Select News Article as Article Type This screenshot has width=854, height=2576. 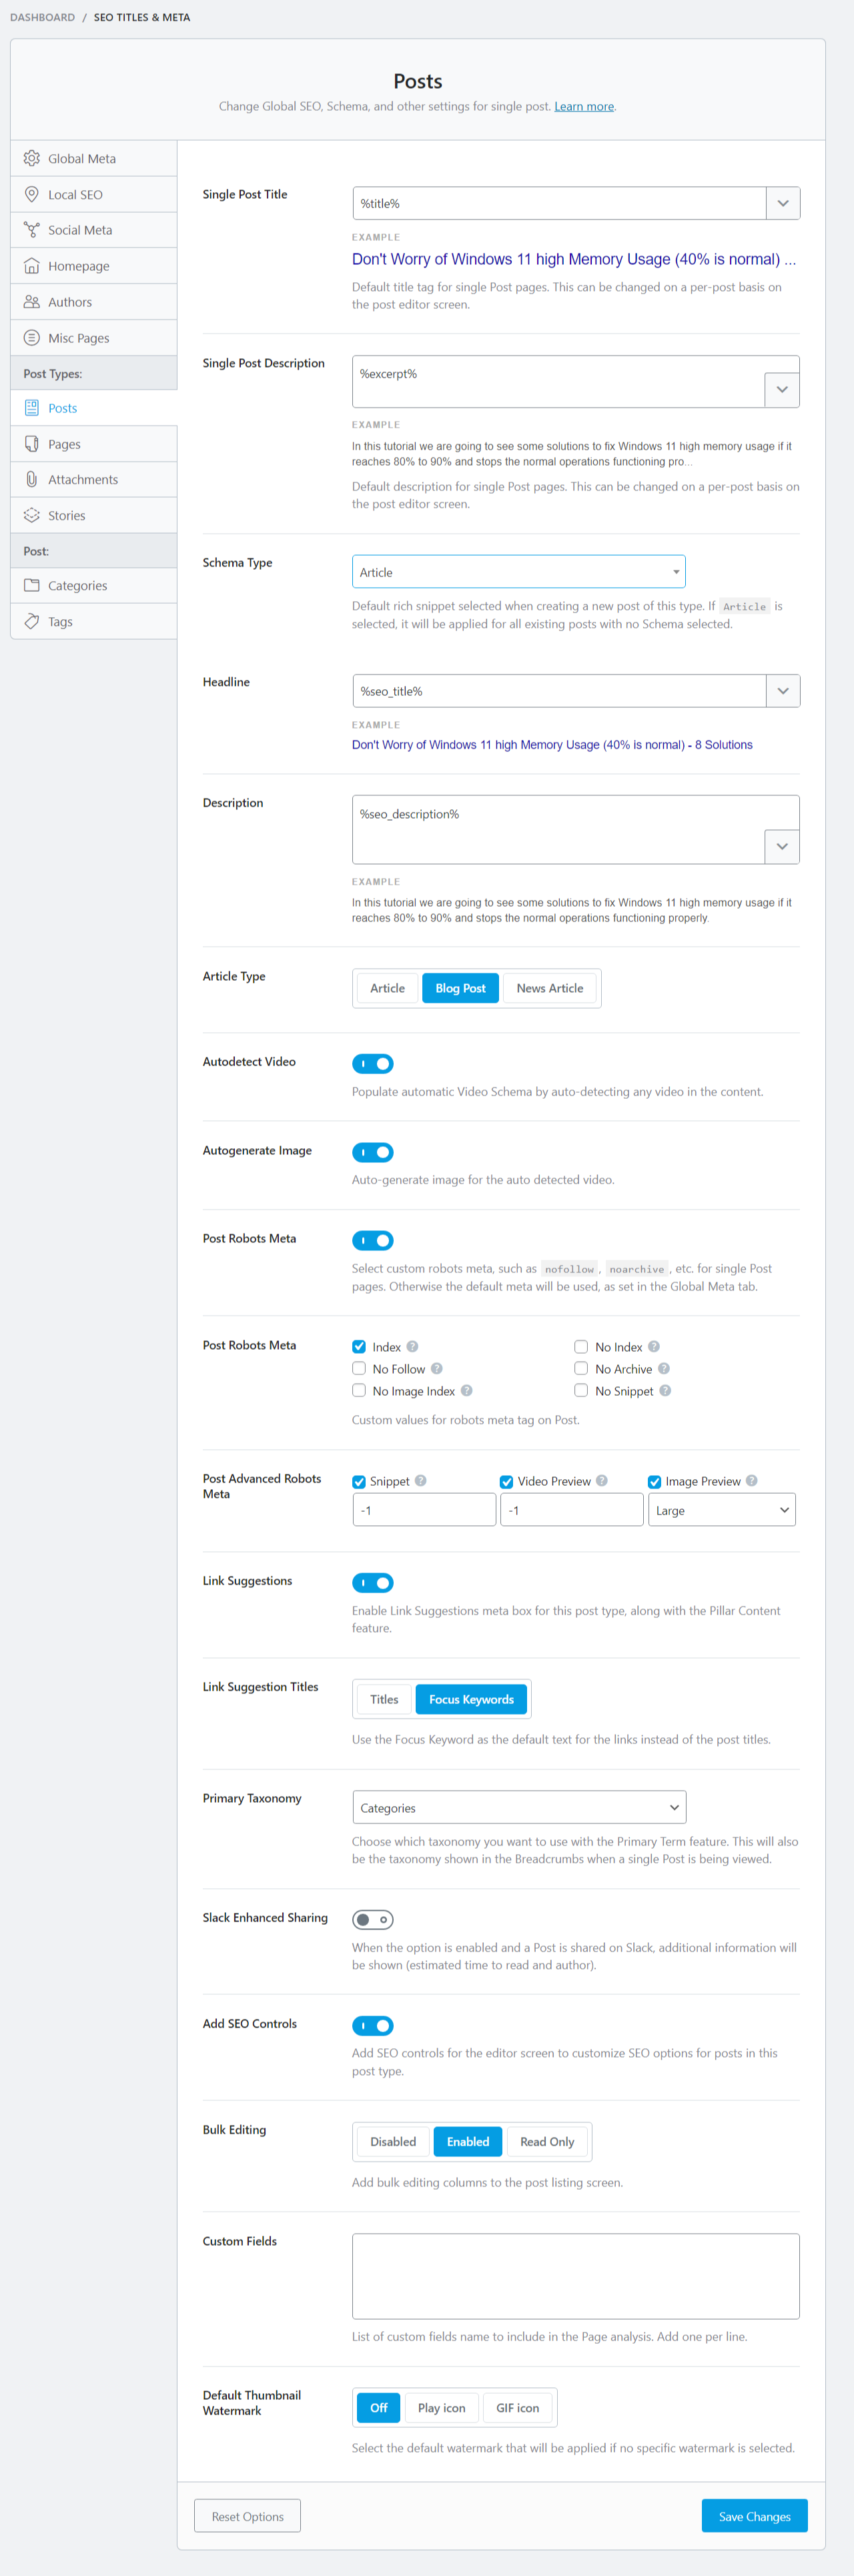pos(549,988)
